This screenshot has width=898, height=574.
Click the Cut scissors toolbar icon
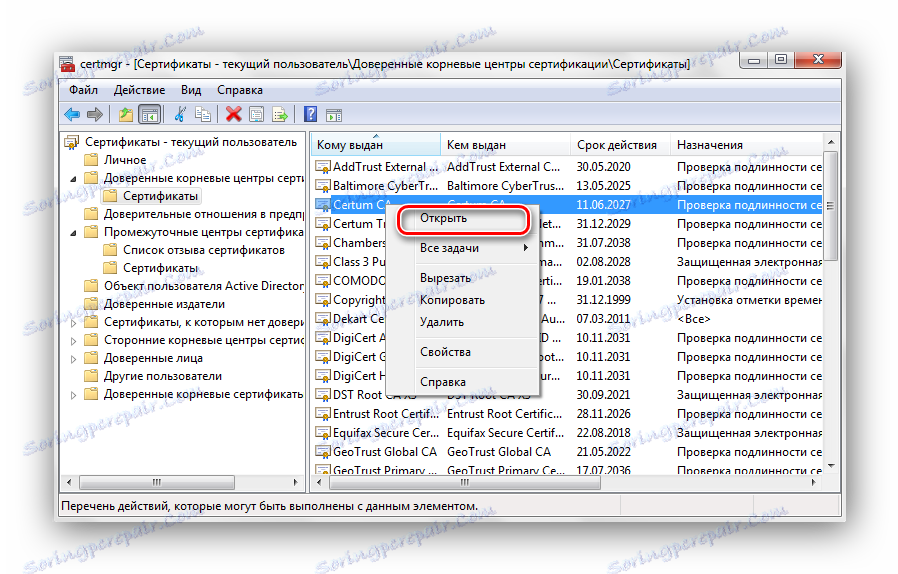180,115
